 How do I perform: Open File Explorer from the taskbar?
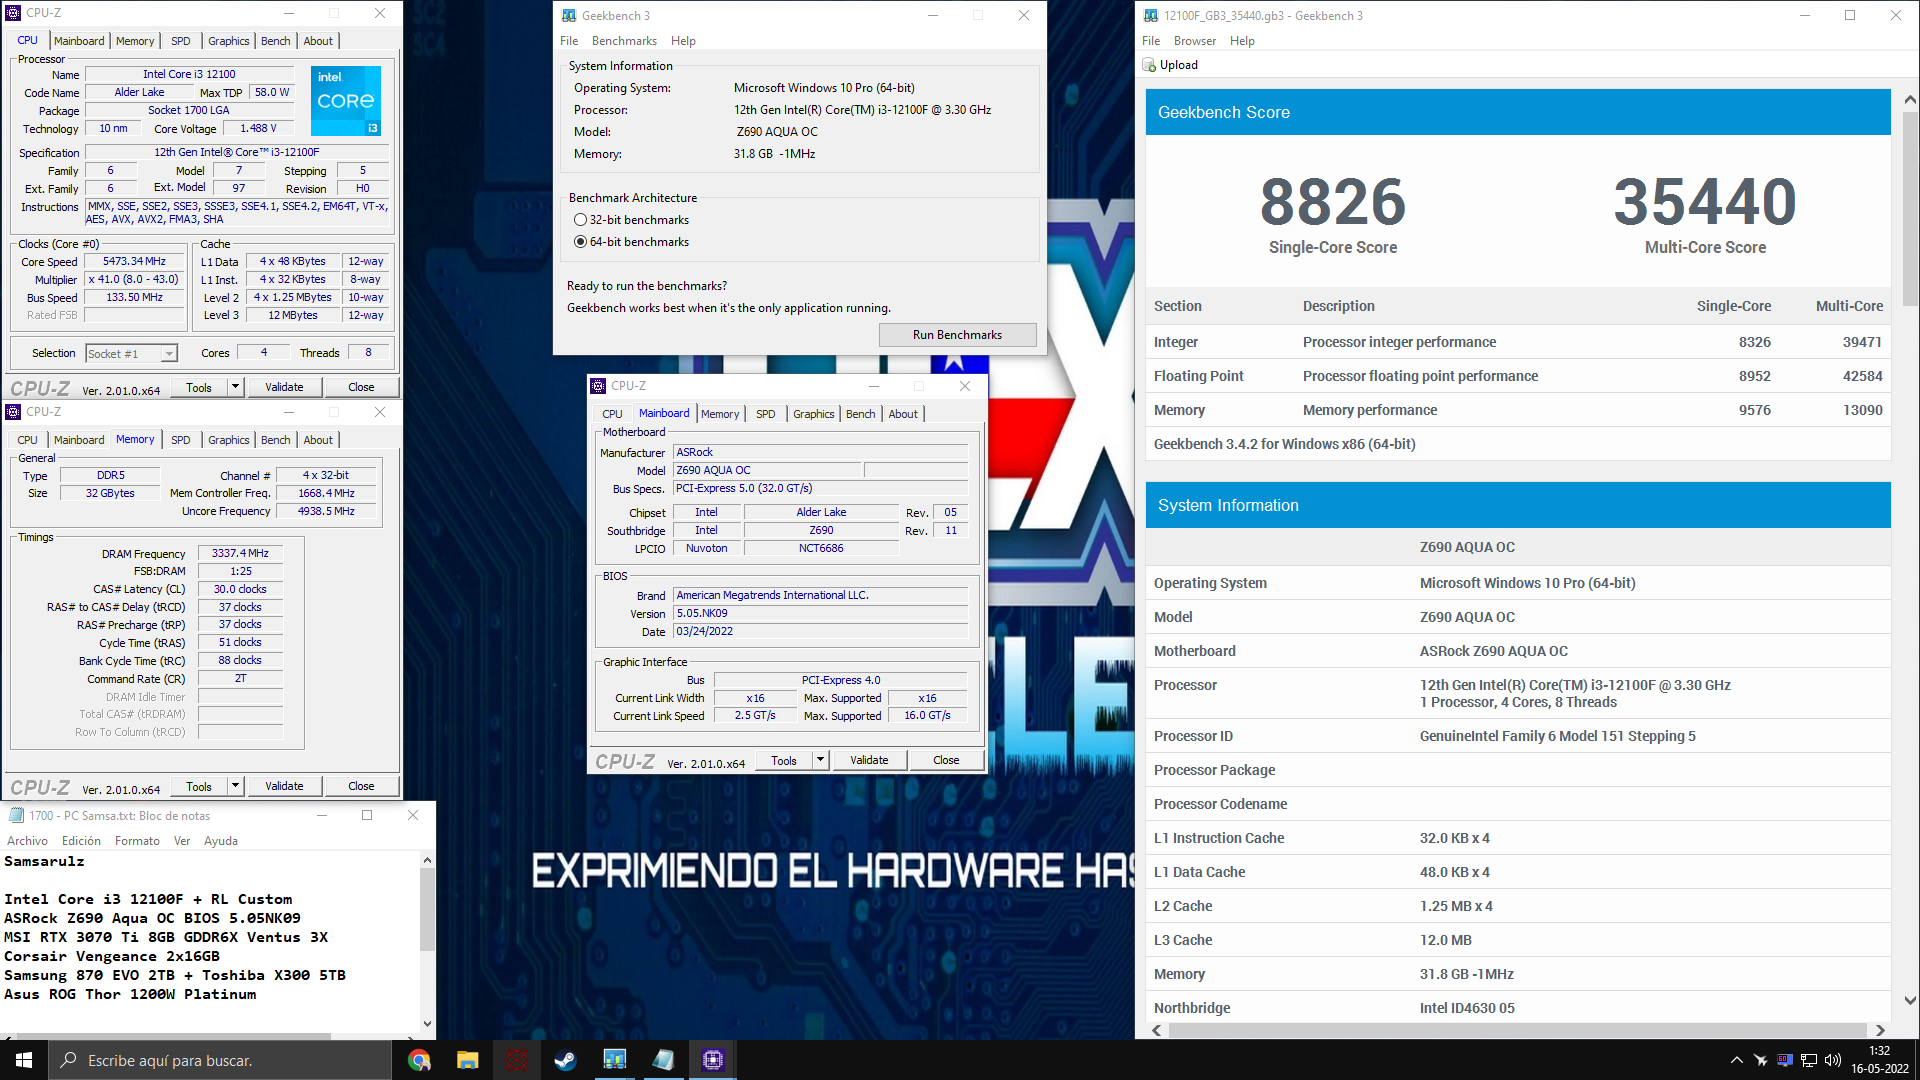click(468, 1060)
